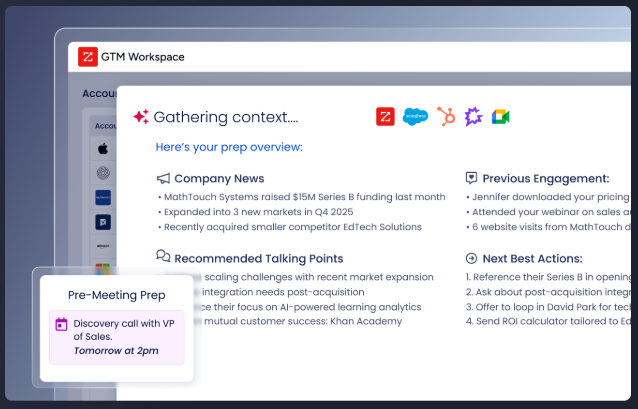Open the Apple account row logo
638x409 pixels.
103,149
